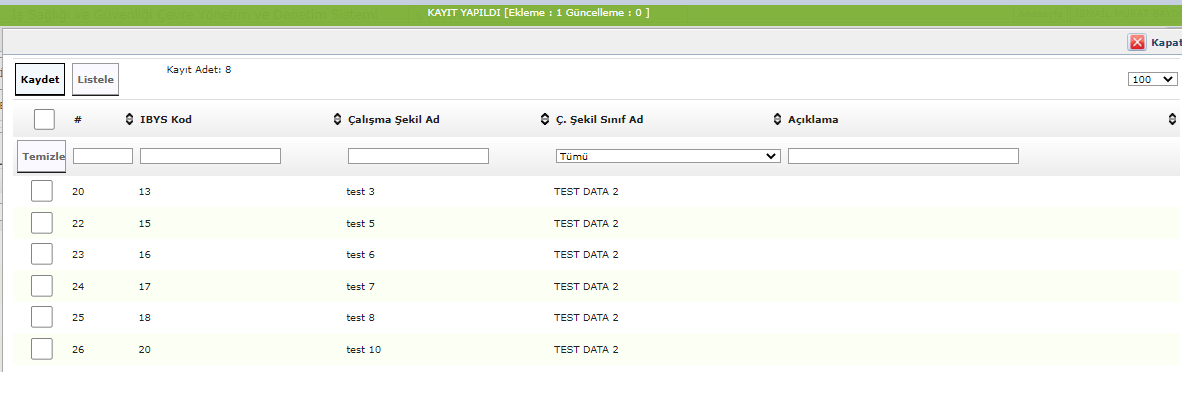
Task: Click the red Kapat close icon
Action: point(1137,42)
